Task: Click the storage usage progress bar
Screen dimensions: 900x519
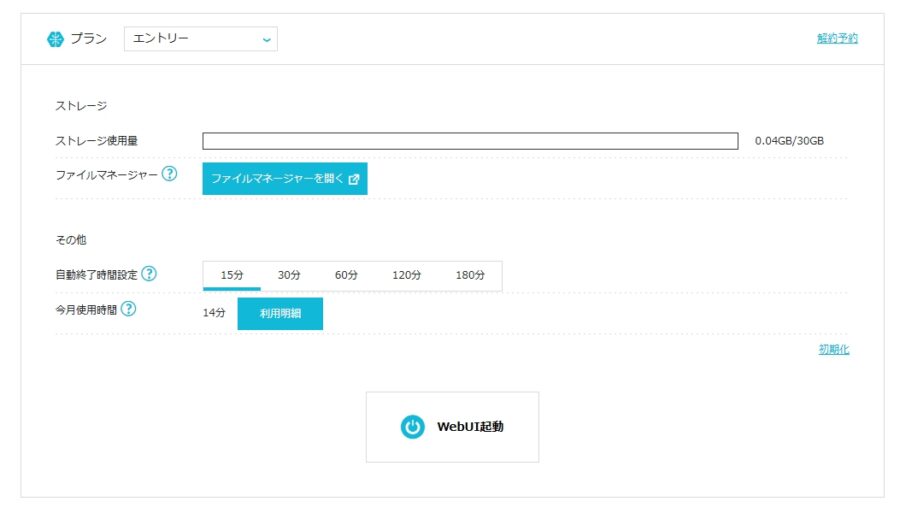Action: [470, 141]
